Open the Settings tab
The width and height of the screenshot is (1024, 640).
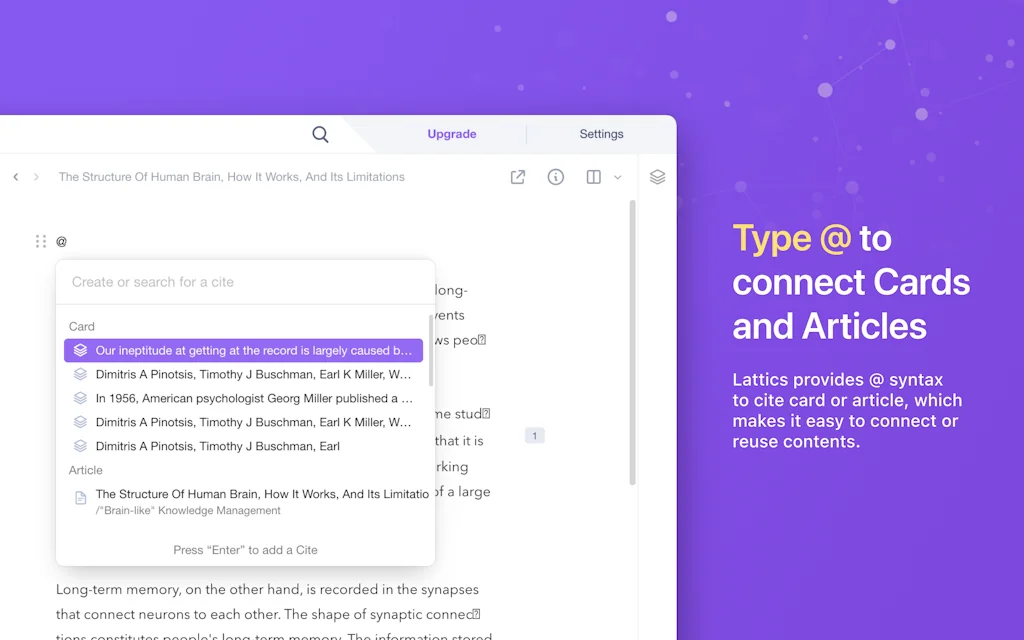pos(601,134)
